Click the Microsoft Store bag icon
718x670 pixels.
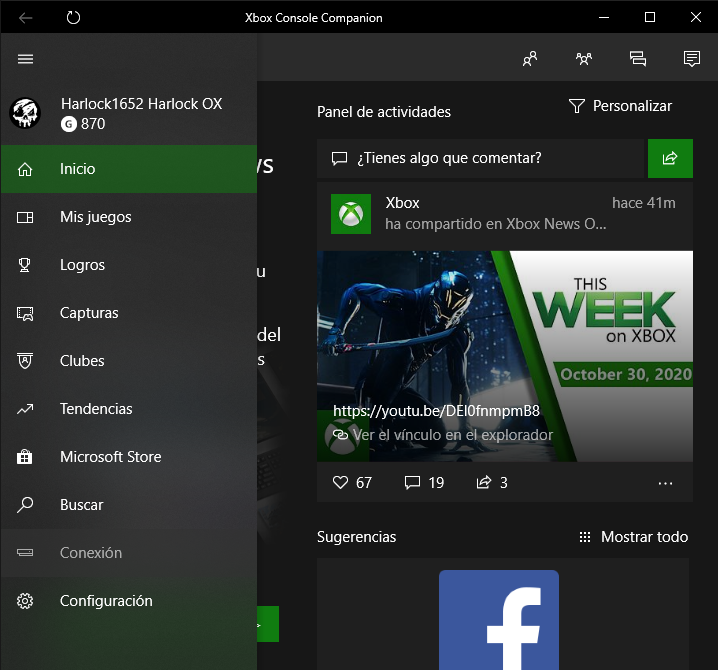[x=25, y=457]
